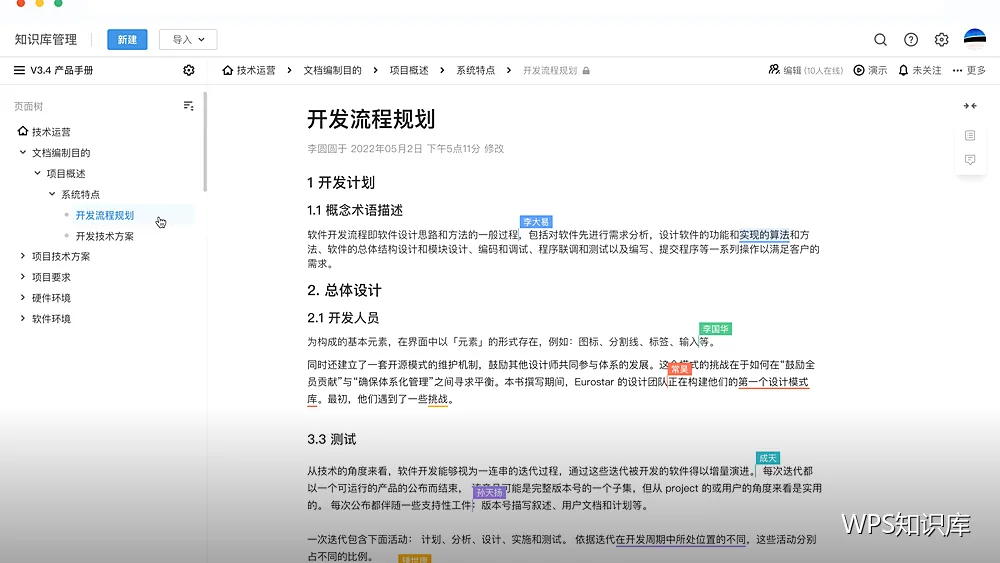1000x563 pixels.
Task: Click the 开发流程规划 document title
Action: coord(371,119)
